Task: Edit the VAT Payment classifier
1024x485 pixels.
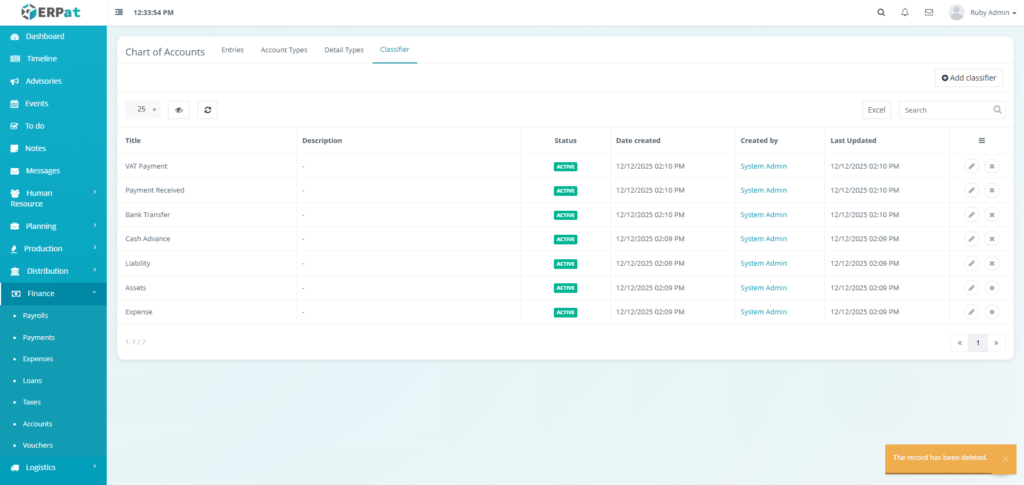Action: point(971,166)
